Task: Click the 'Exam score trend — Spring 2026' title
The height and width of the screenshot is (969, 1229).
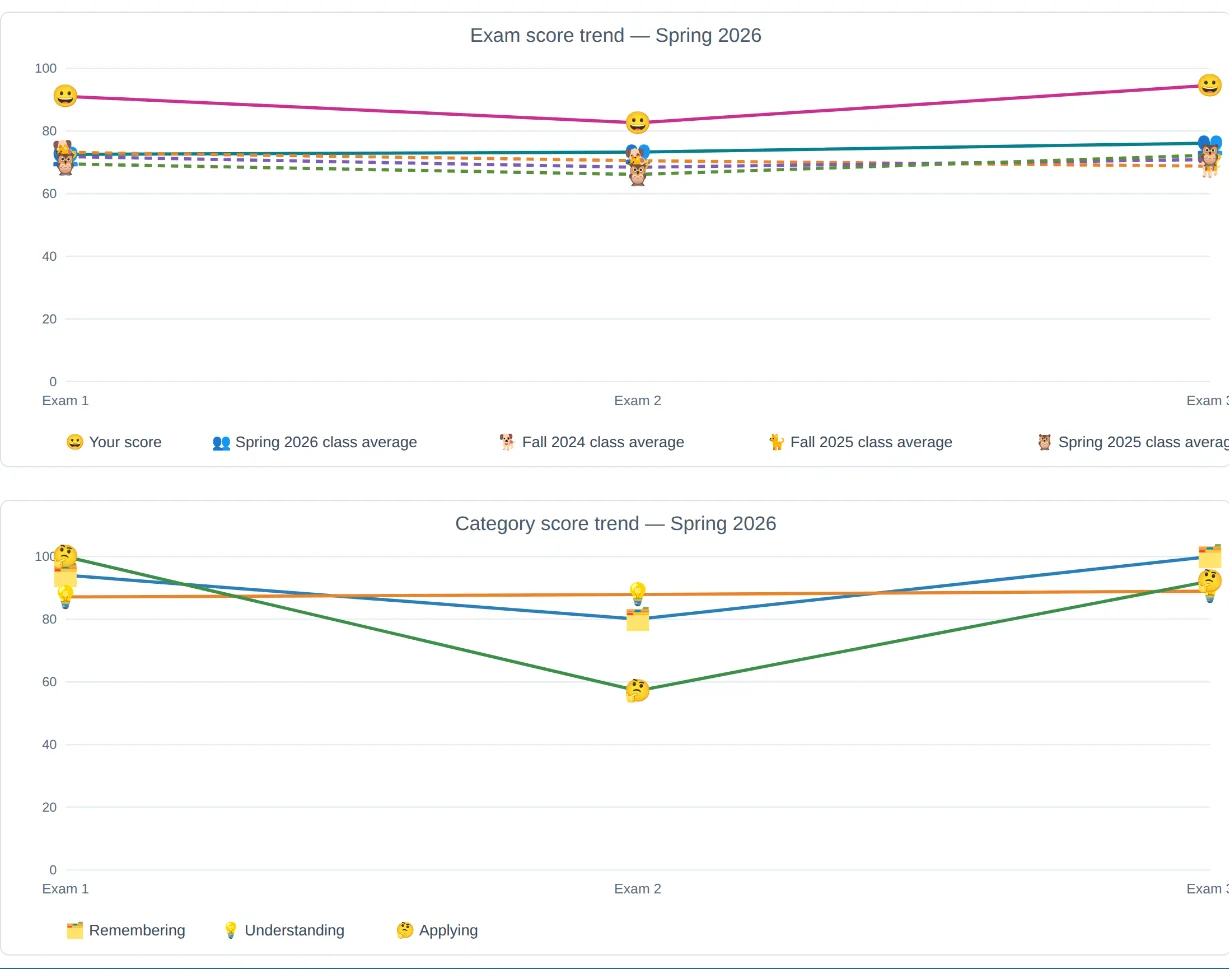Action: pos(616,36)
